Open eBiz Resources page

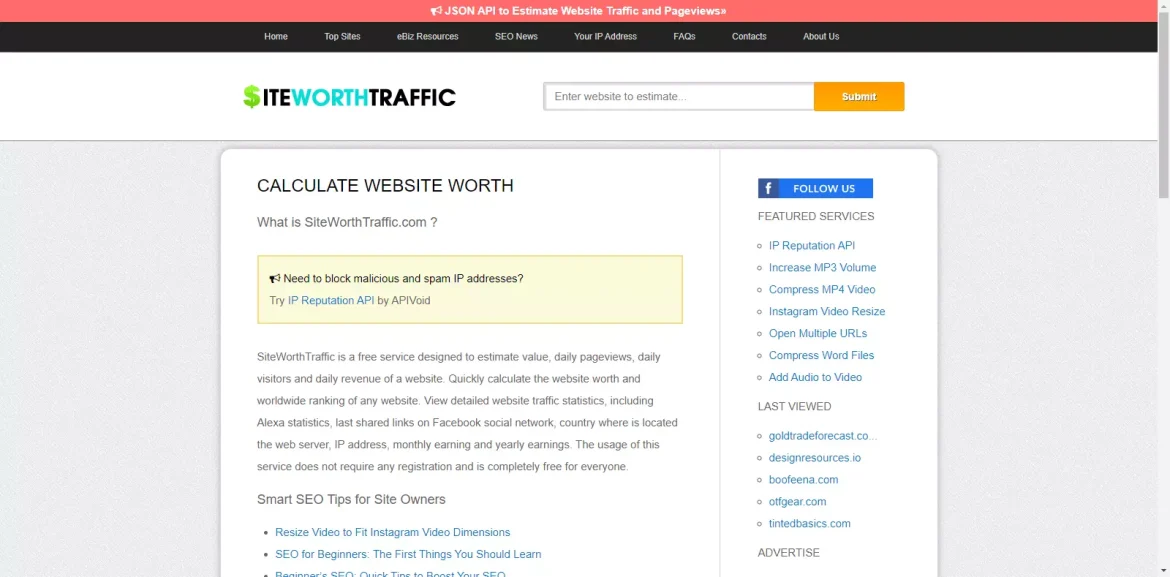point(428,37)
